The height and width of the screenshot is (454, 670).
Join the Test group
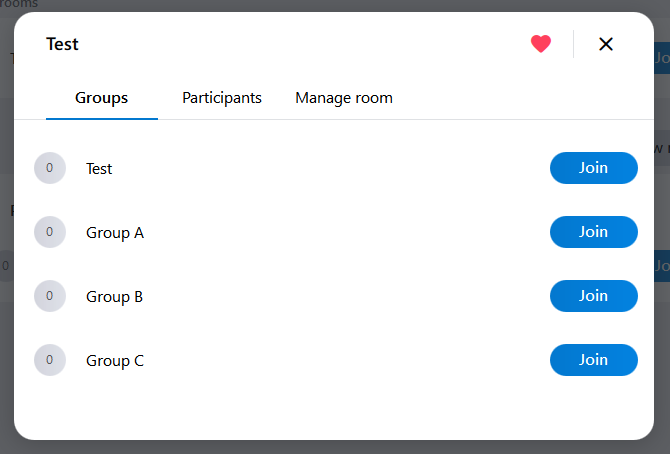point(593,168)
